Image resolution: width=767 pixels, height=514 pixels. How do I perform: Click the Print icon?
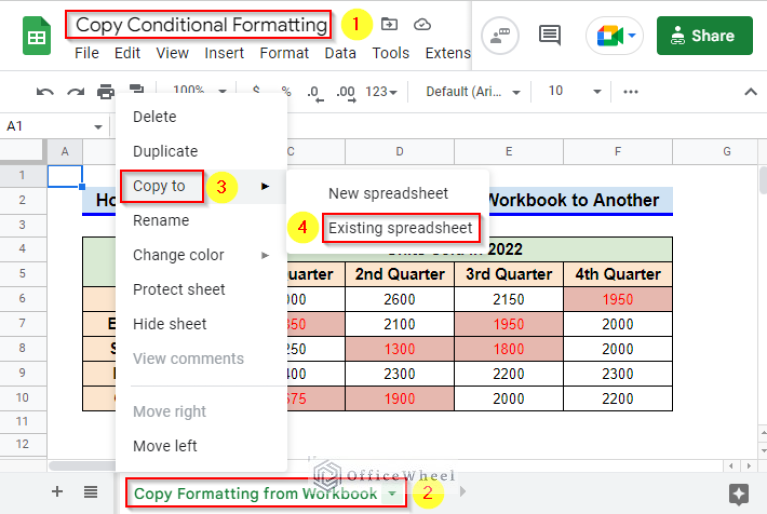105,92
